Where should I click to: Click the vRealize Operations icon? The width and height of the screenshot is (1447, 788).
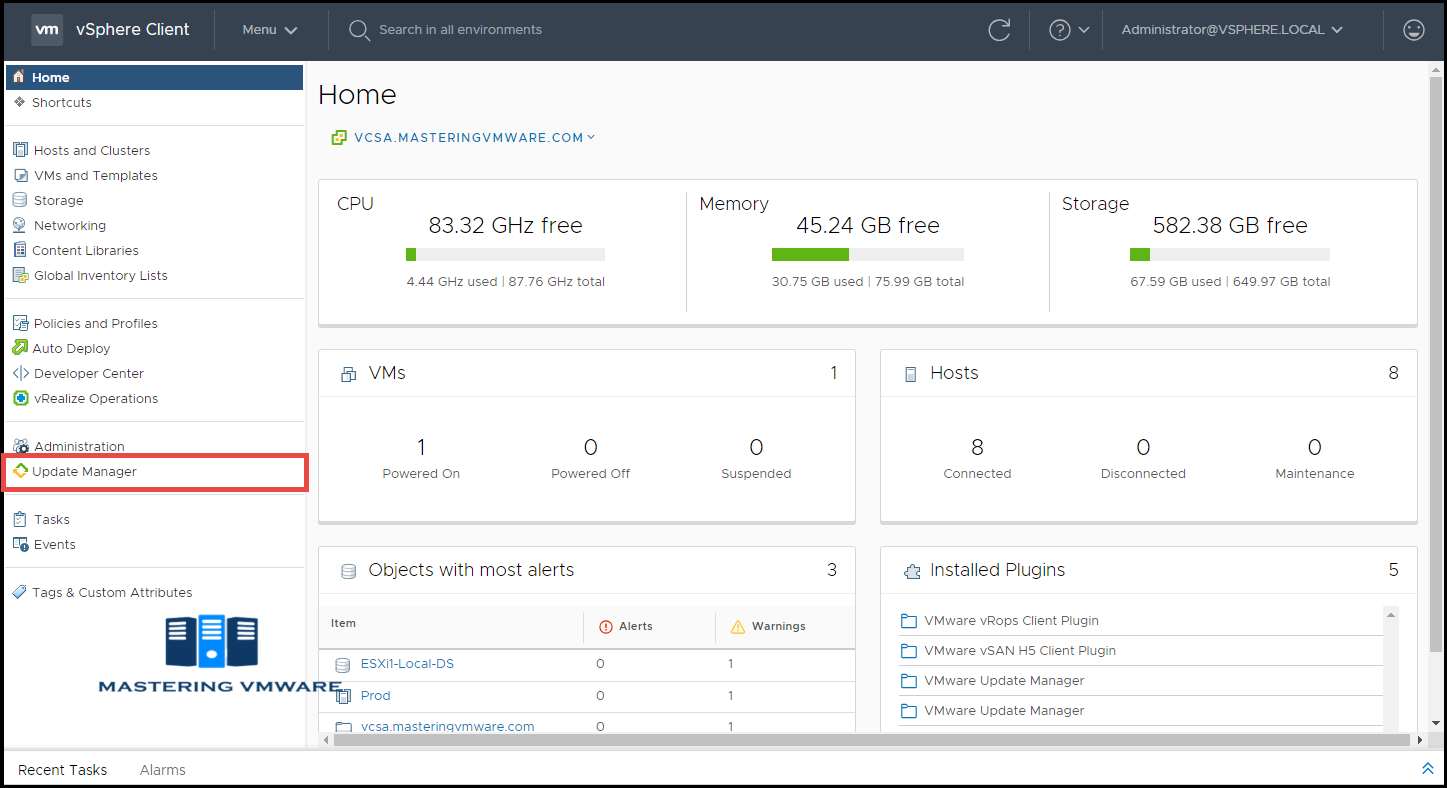(20, 398)
